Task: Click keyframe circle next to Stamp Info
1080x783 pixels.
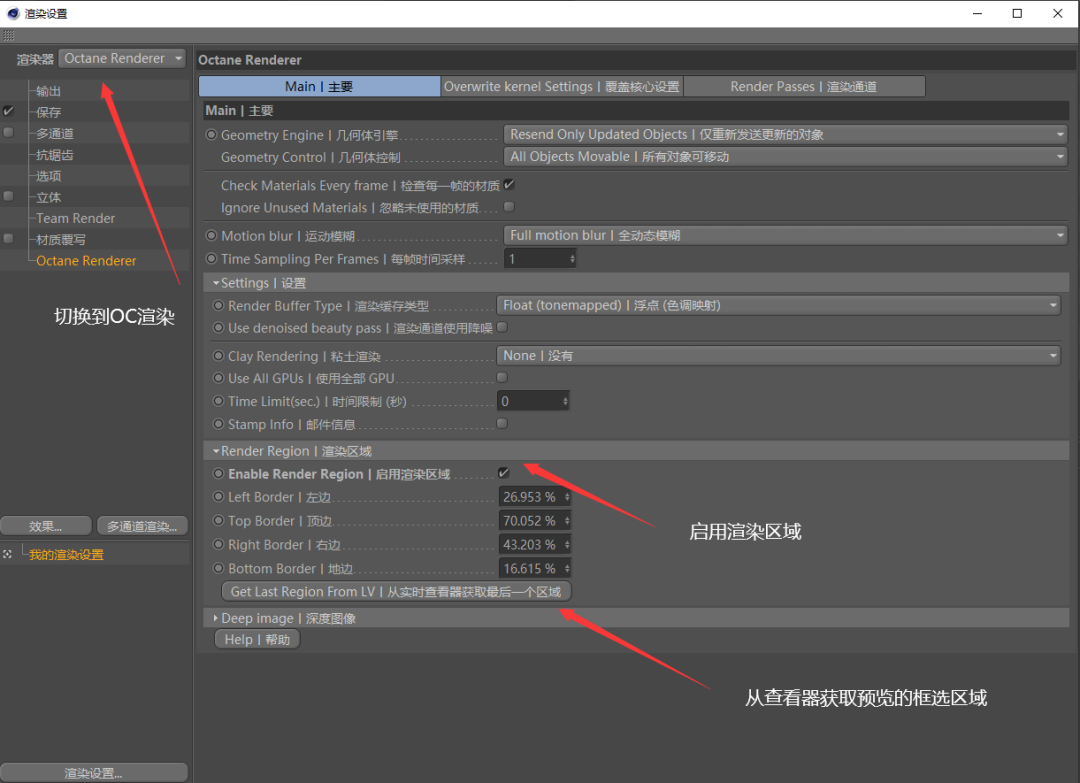Action: tap(218, 424)
